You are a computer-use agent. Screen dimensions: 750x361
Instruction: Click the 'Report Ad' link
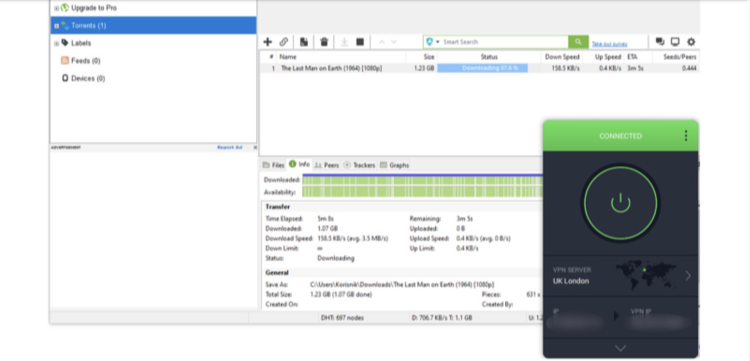click(x=230, y=147)
